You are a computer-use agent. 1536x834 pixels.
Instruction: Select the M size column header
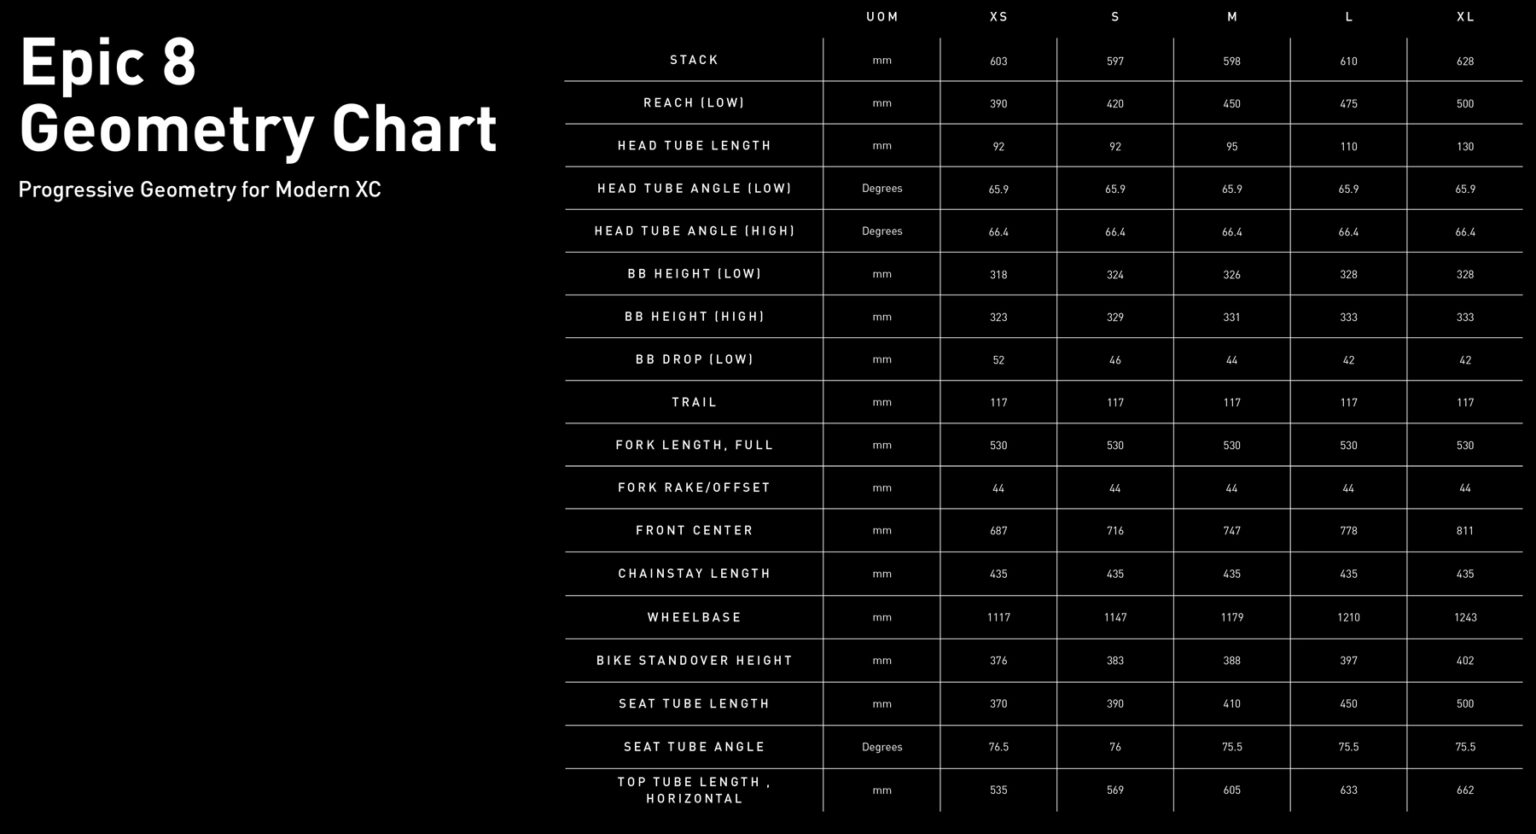click(1232, 17)
